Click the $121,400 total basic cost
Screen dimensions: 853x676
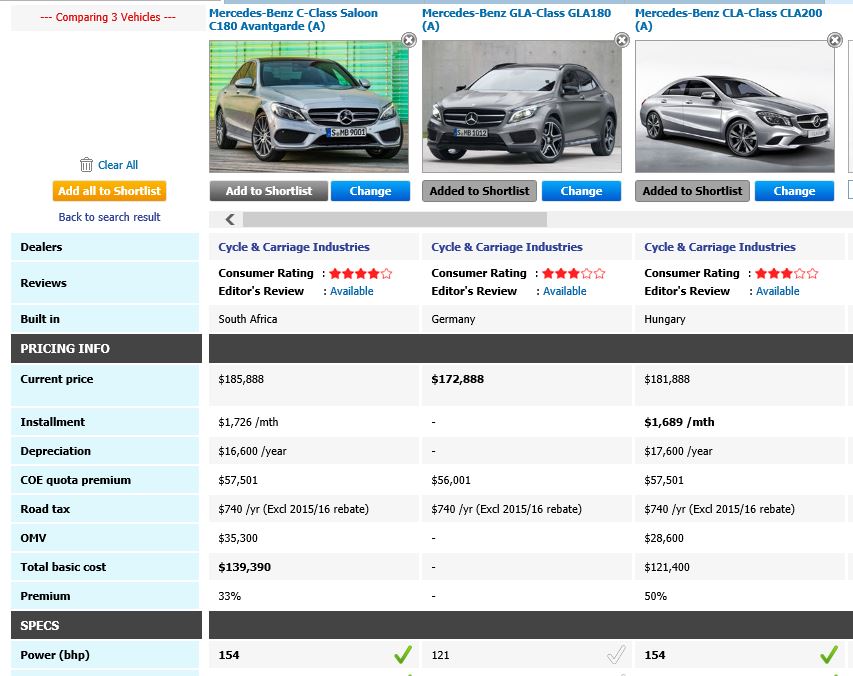tap(667, 567)
